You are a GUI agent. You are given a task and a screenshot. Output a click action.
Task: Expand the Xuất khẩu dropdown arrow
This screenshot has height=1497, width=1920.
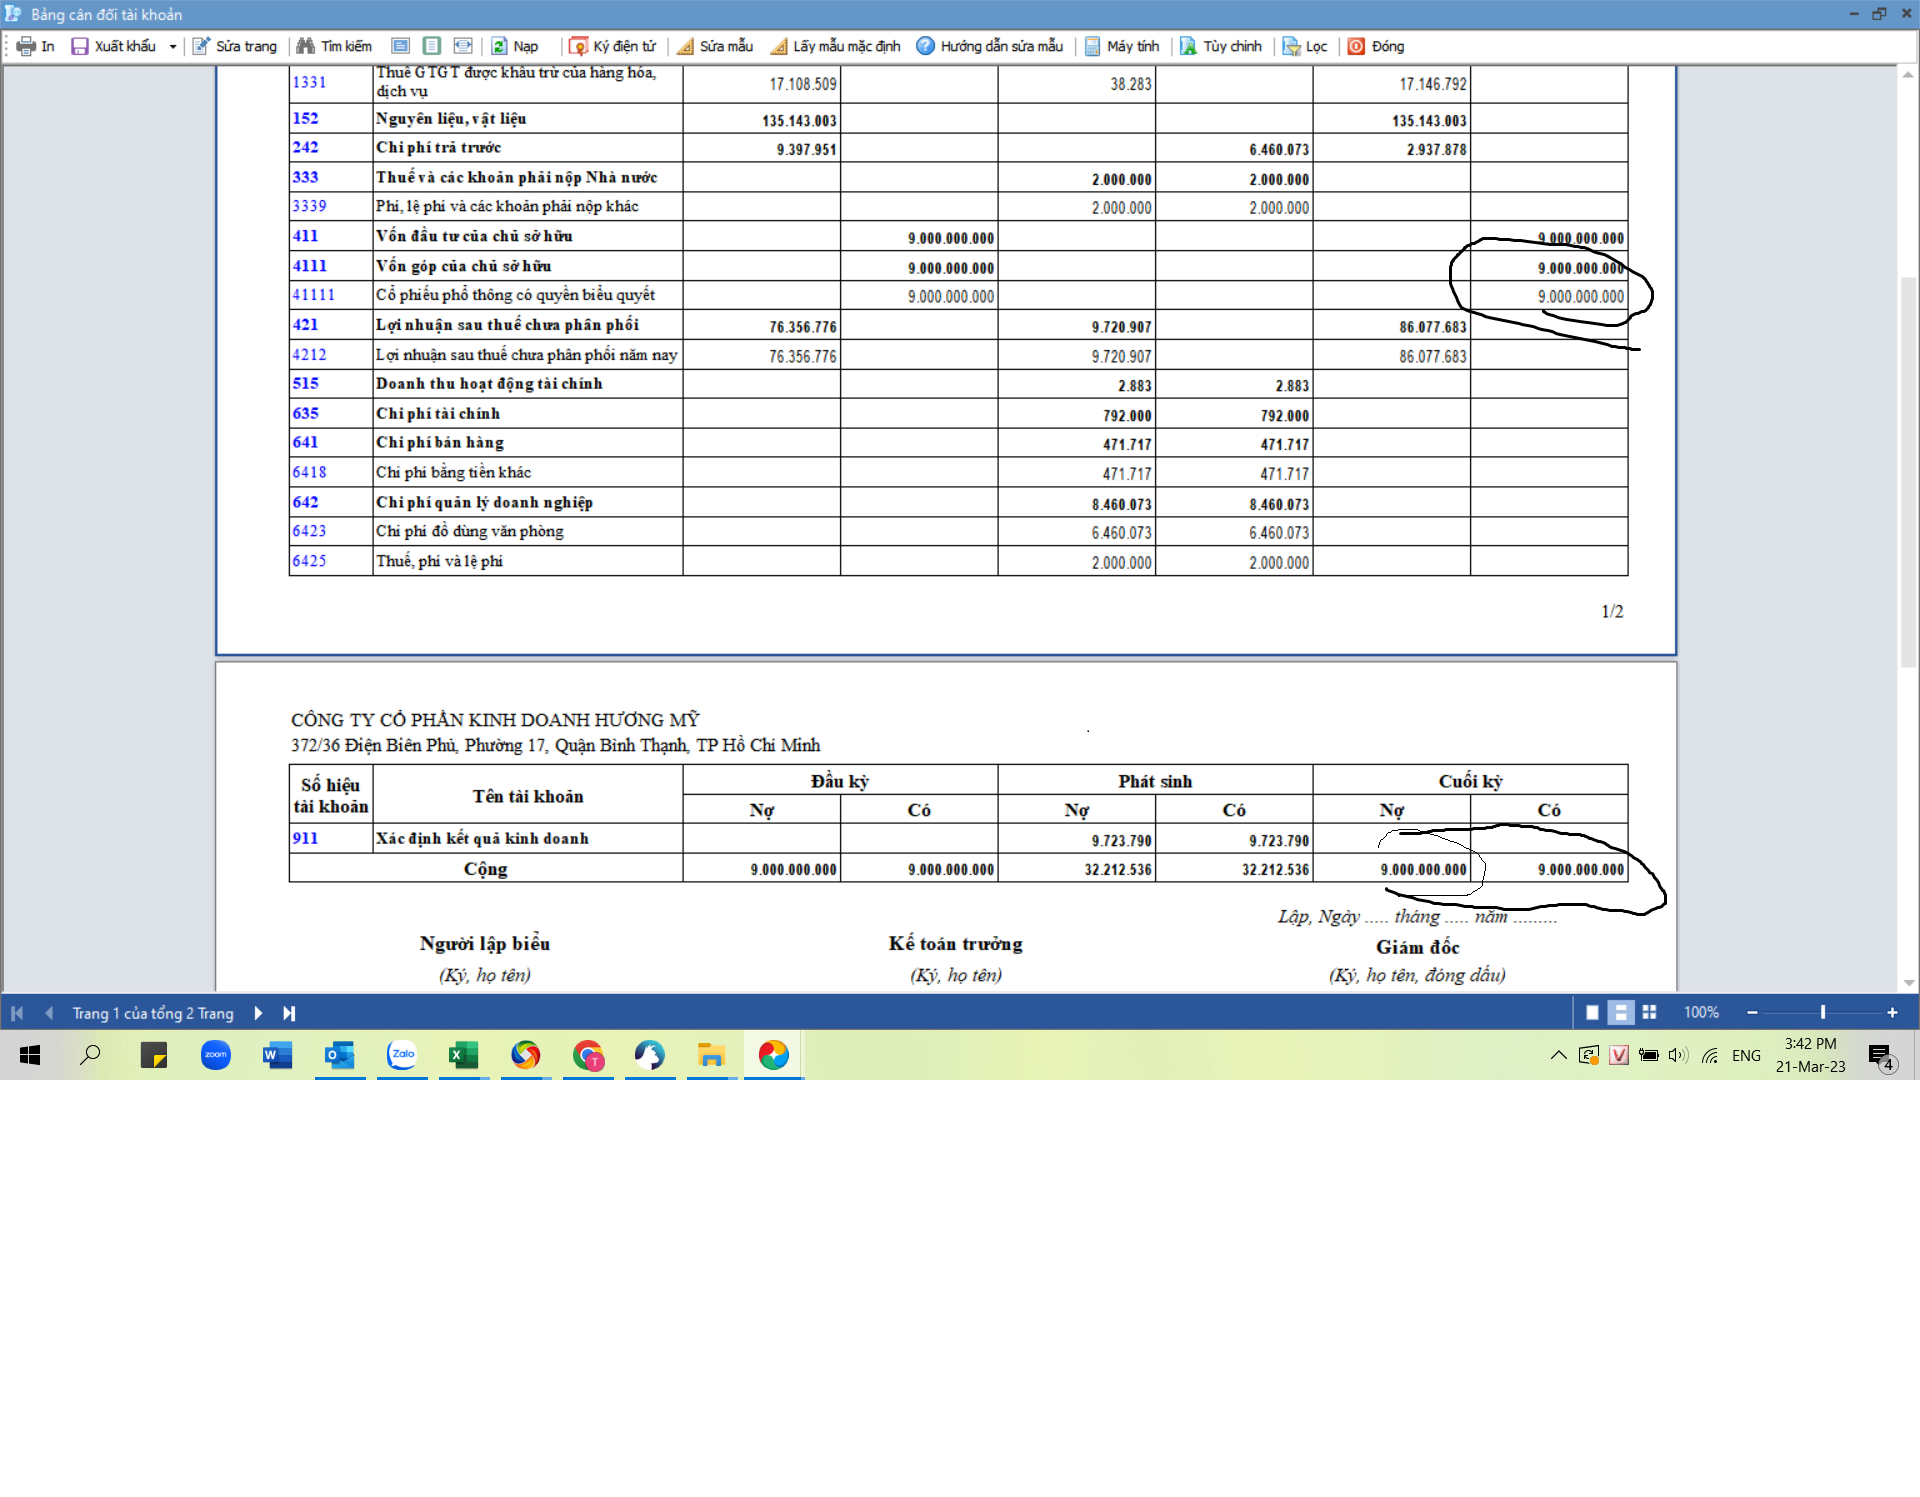coord(173,46)
